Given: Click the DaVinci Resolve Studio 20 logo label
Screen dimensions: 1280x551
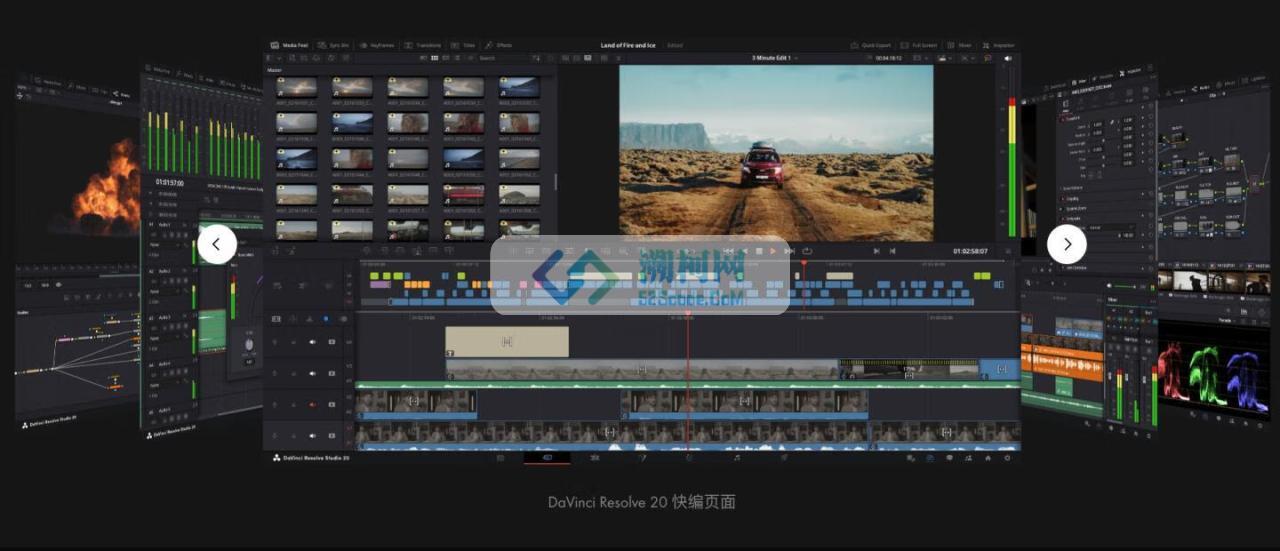Looking at the screenshot, I should [311, 457].
